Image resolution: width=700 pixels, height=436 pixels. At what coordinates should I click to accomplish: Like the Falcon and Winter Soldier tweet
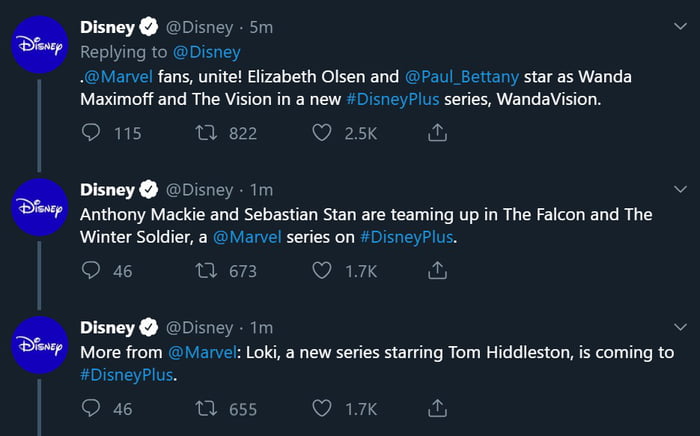(x=321, y=270)
